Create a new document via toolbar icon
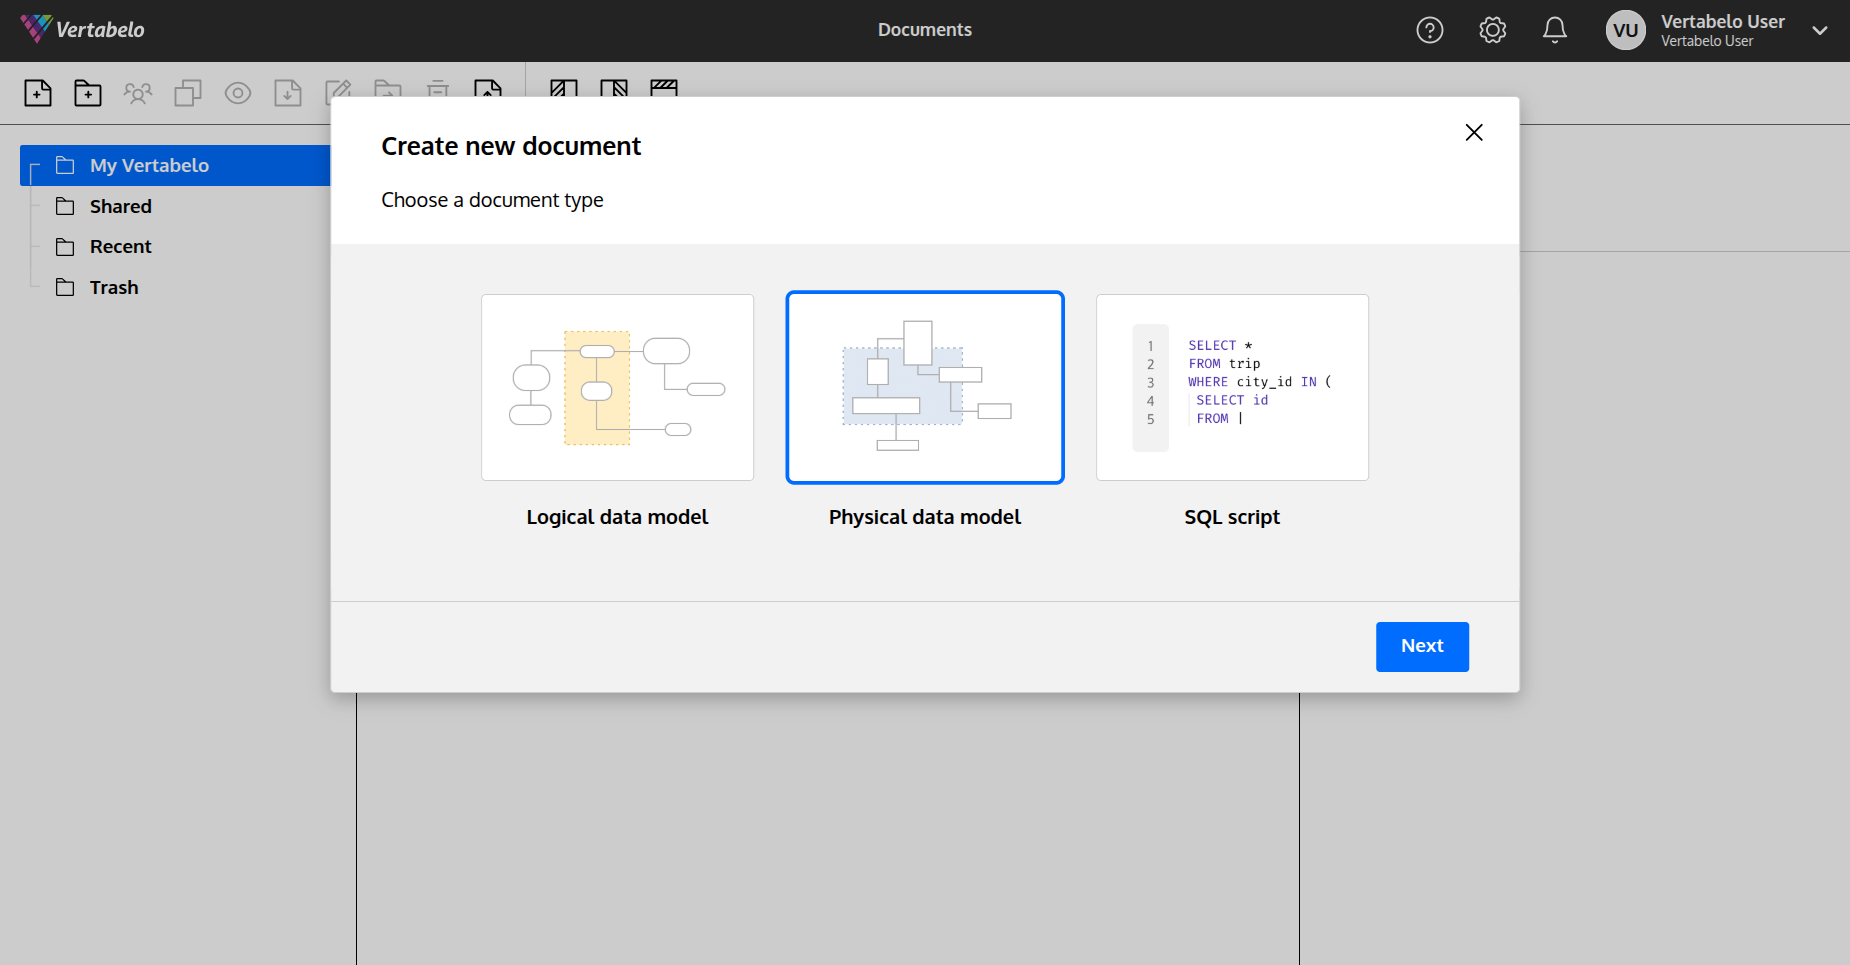 click(38, 92)
